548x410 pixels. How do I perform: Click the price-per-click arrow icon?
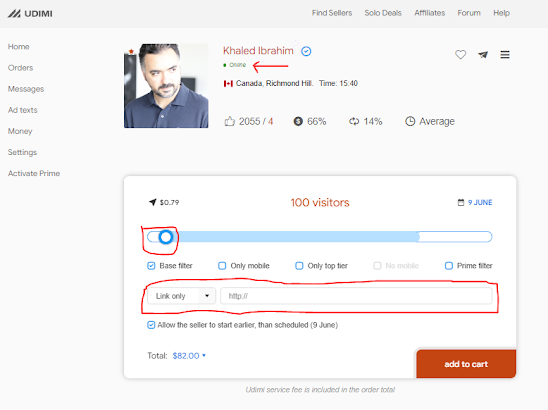point(152,202)
